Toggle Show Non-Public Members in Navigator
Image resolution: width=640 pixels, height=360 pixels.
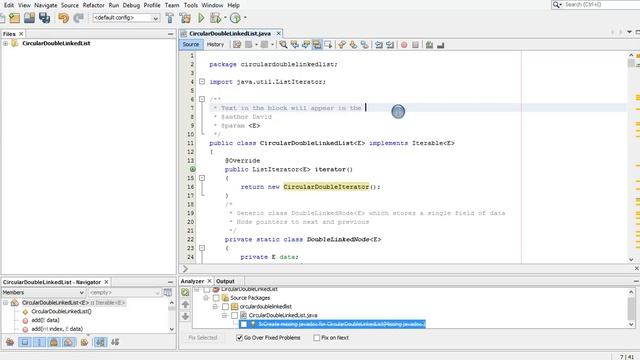click(54, 342)
